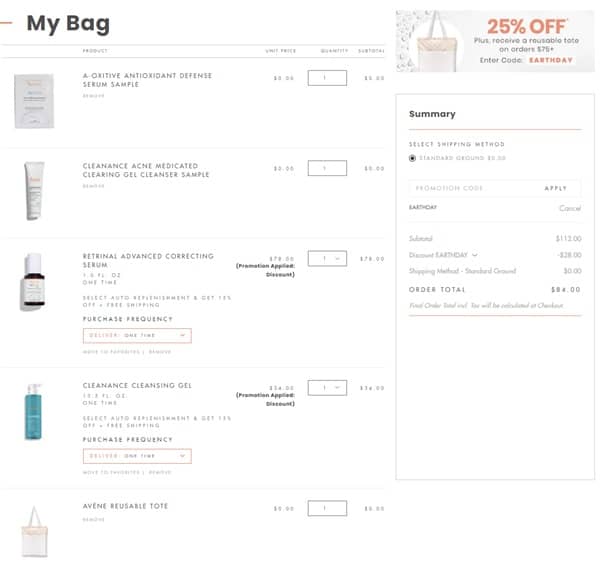
Task: Click the Apply promotion code button
Action: [x=555, y=188]
